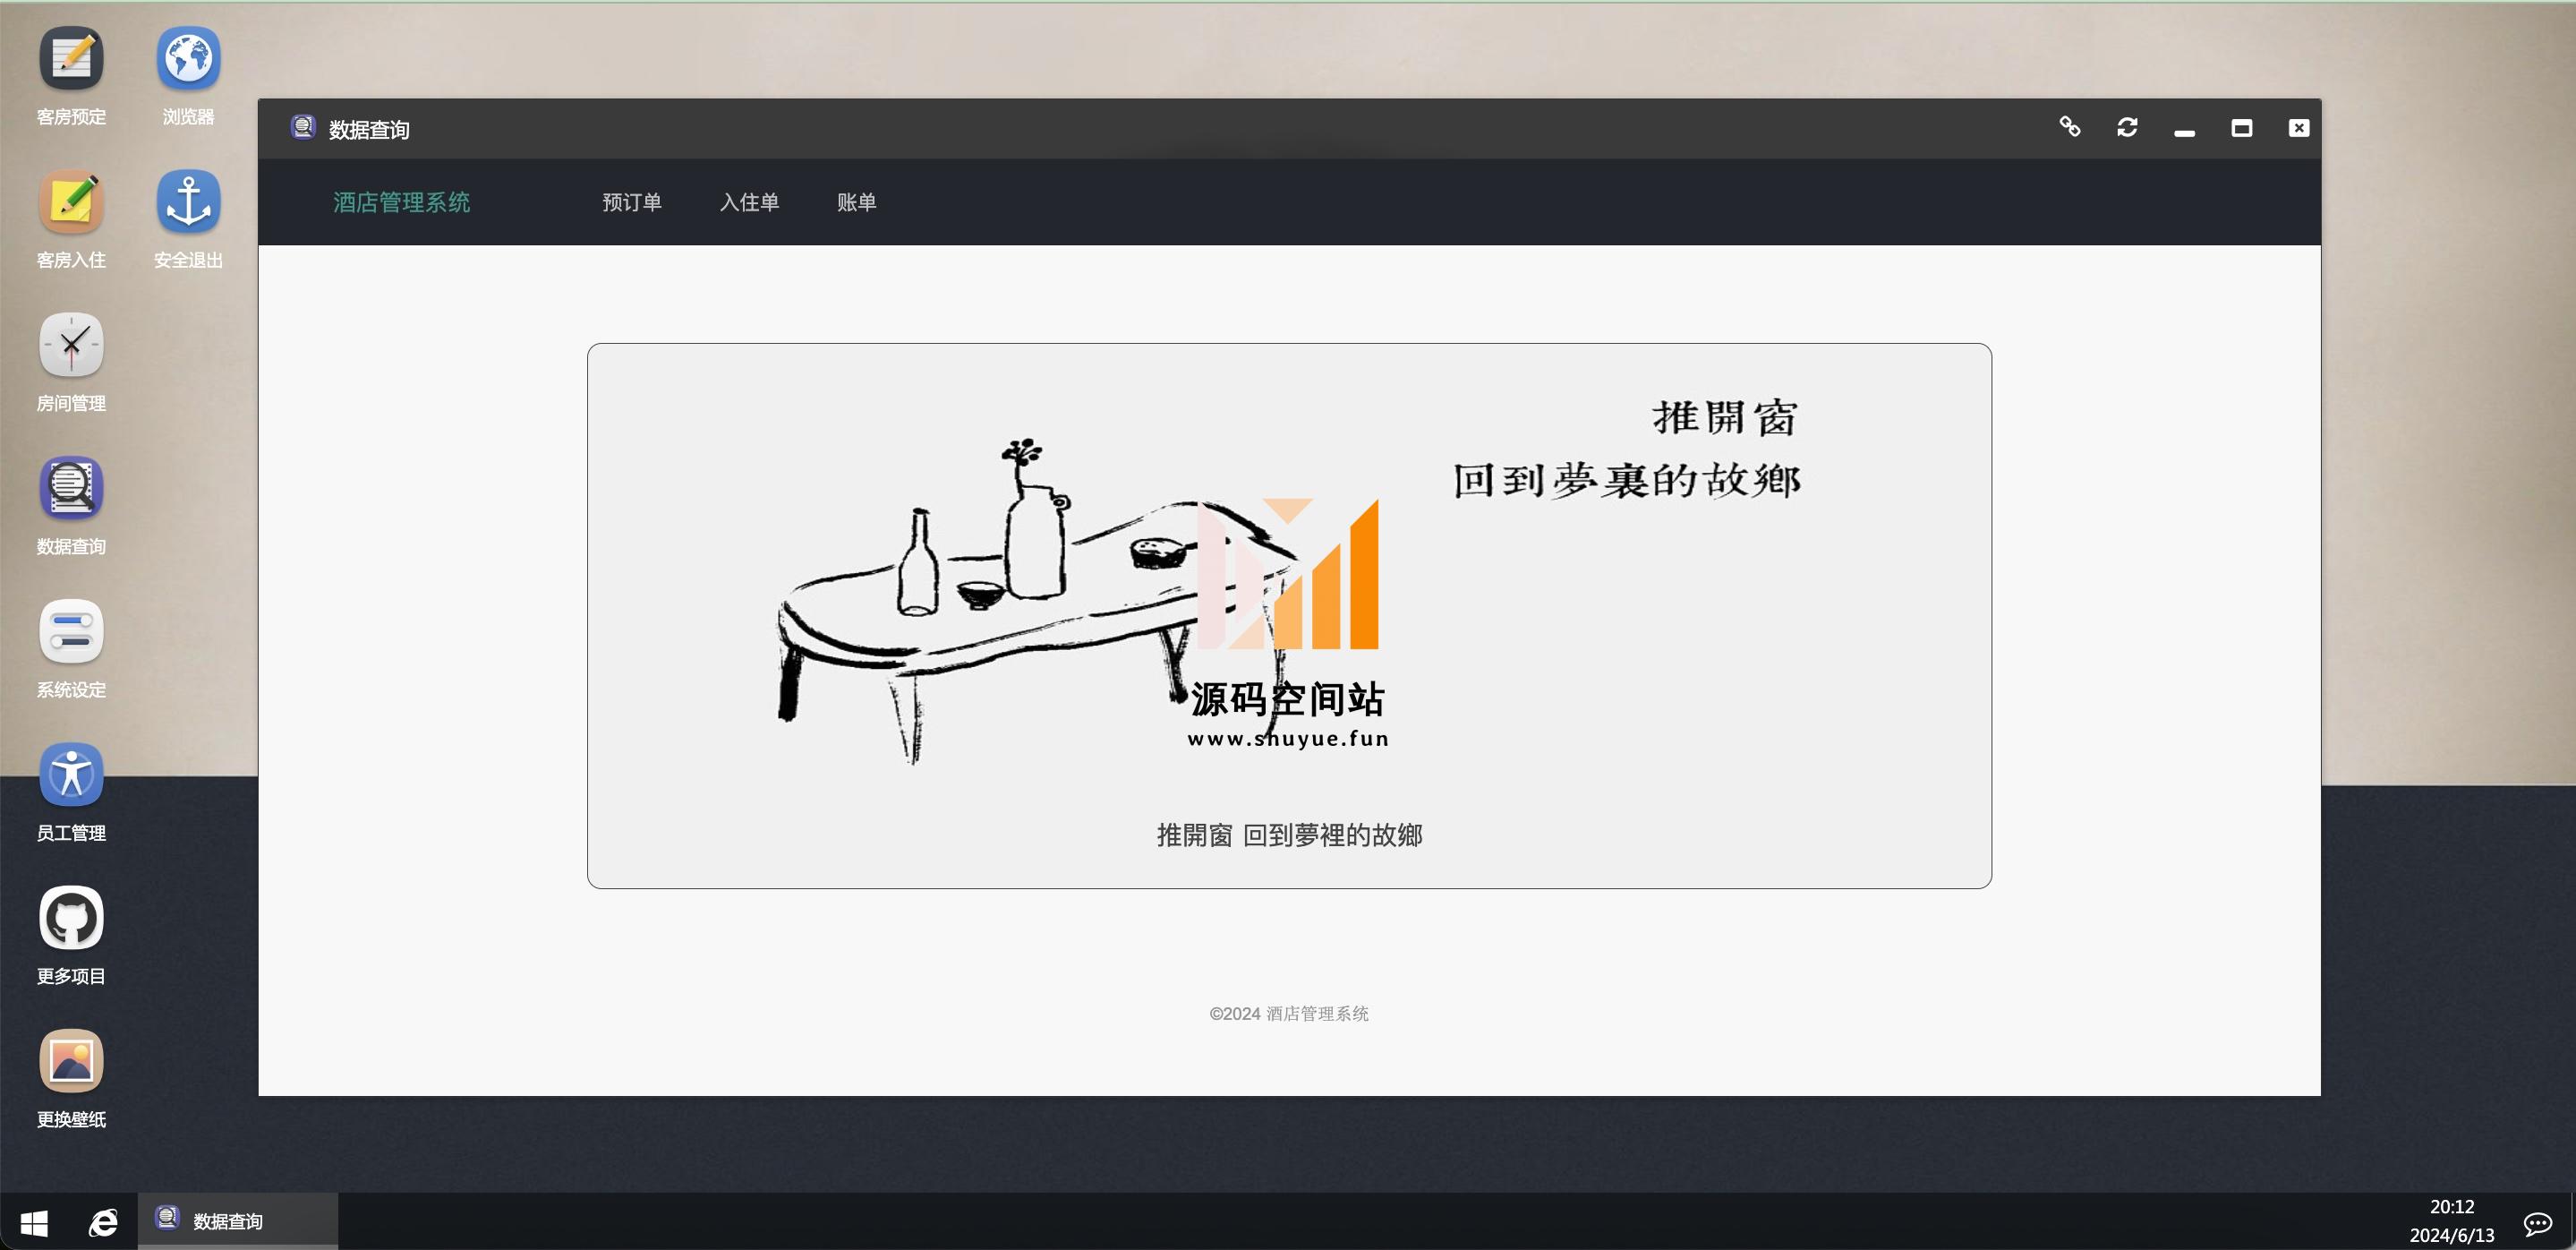Image resolution: width=2576 pixels, height=1250 pixels.
Task: Open the 账单 menu item
Action: [x=857, y=202]
